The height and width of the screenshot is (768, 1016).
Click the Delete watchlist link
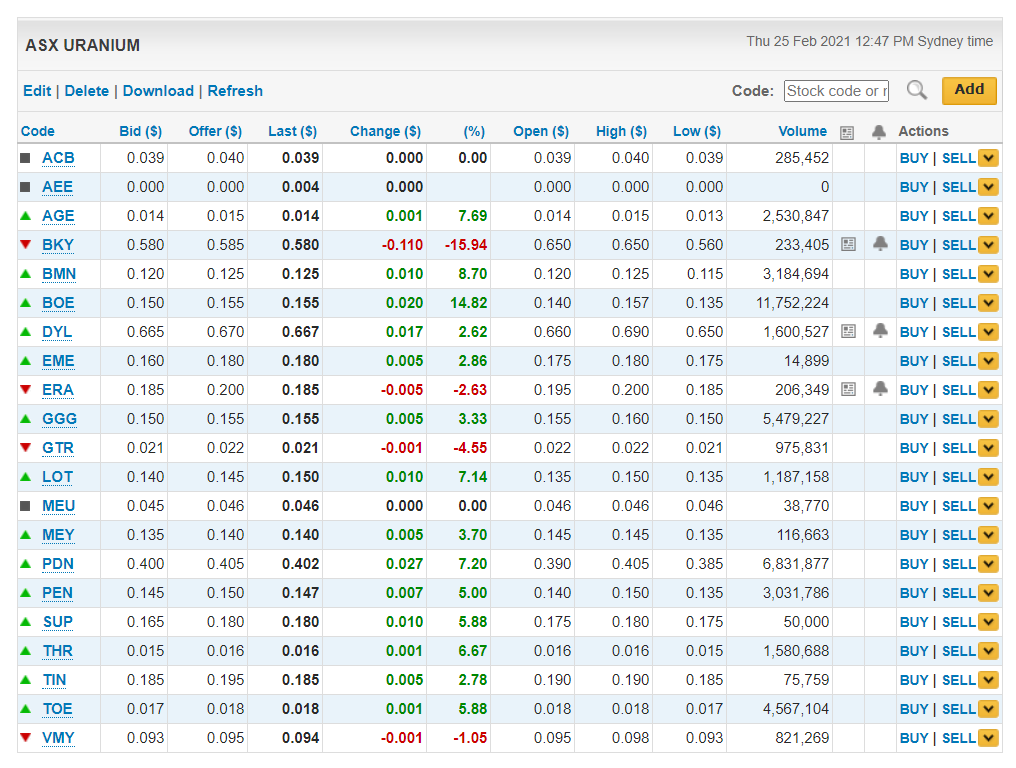coord(86,91)
